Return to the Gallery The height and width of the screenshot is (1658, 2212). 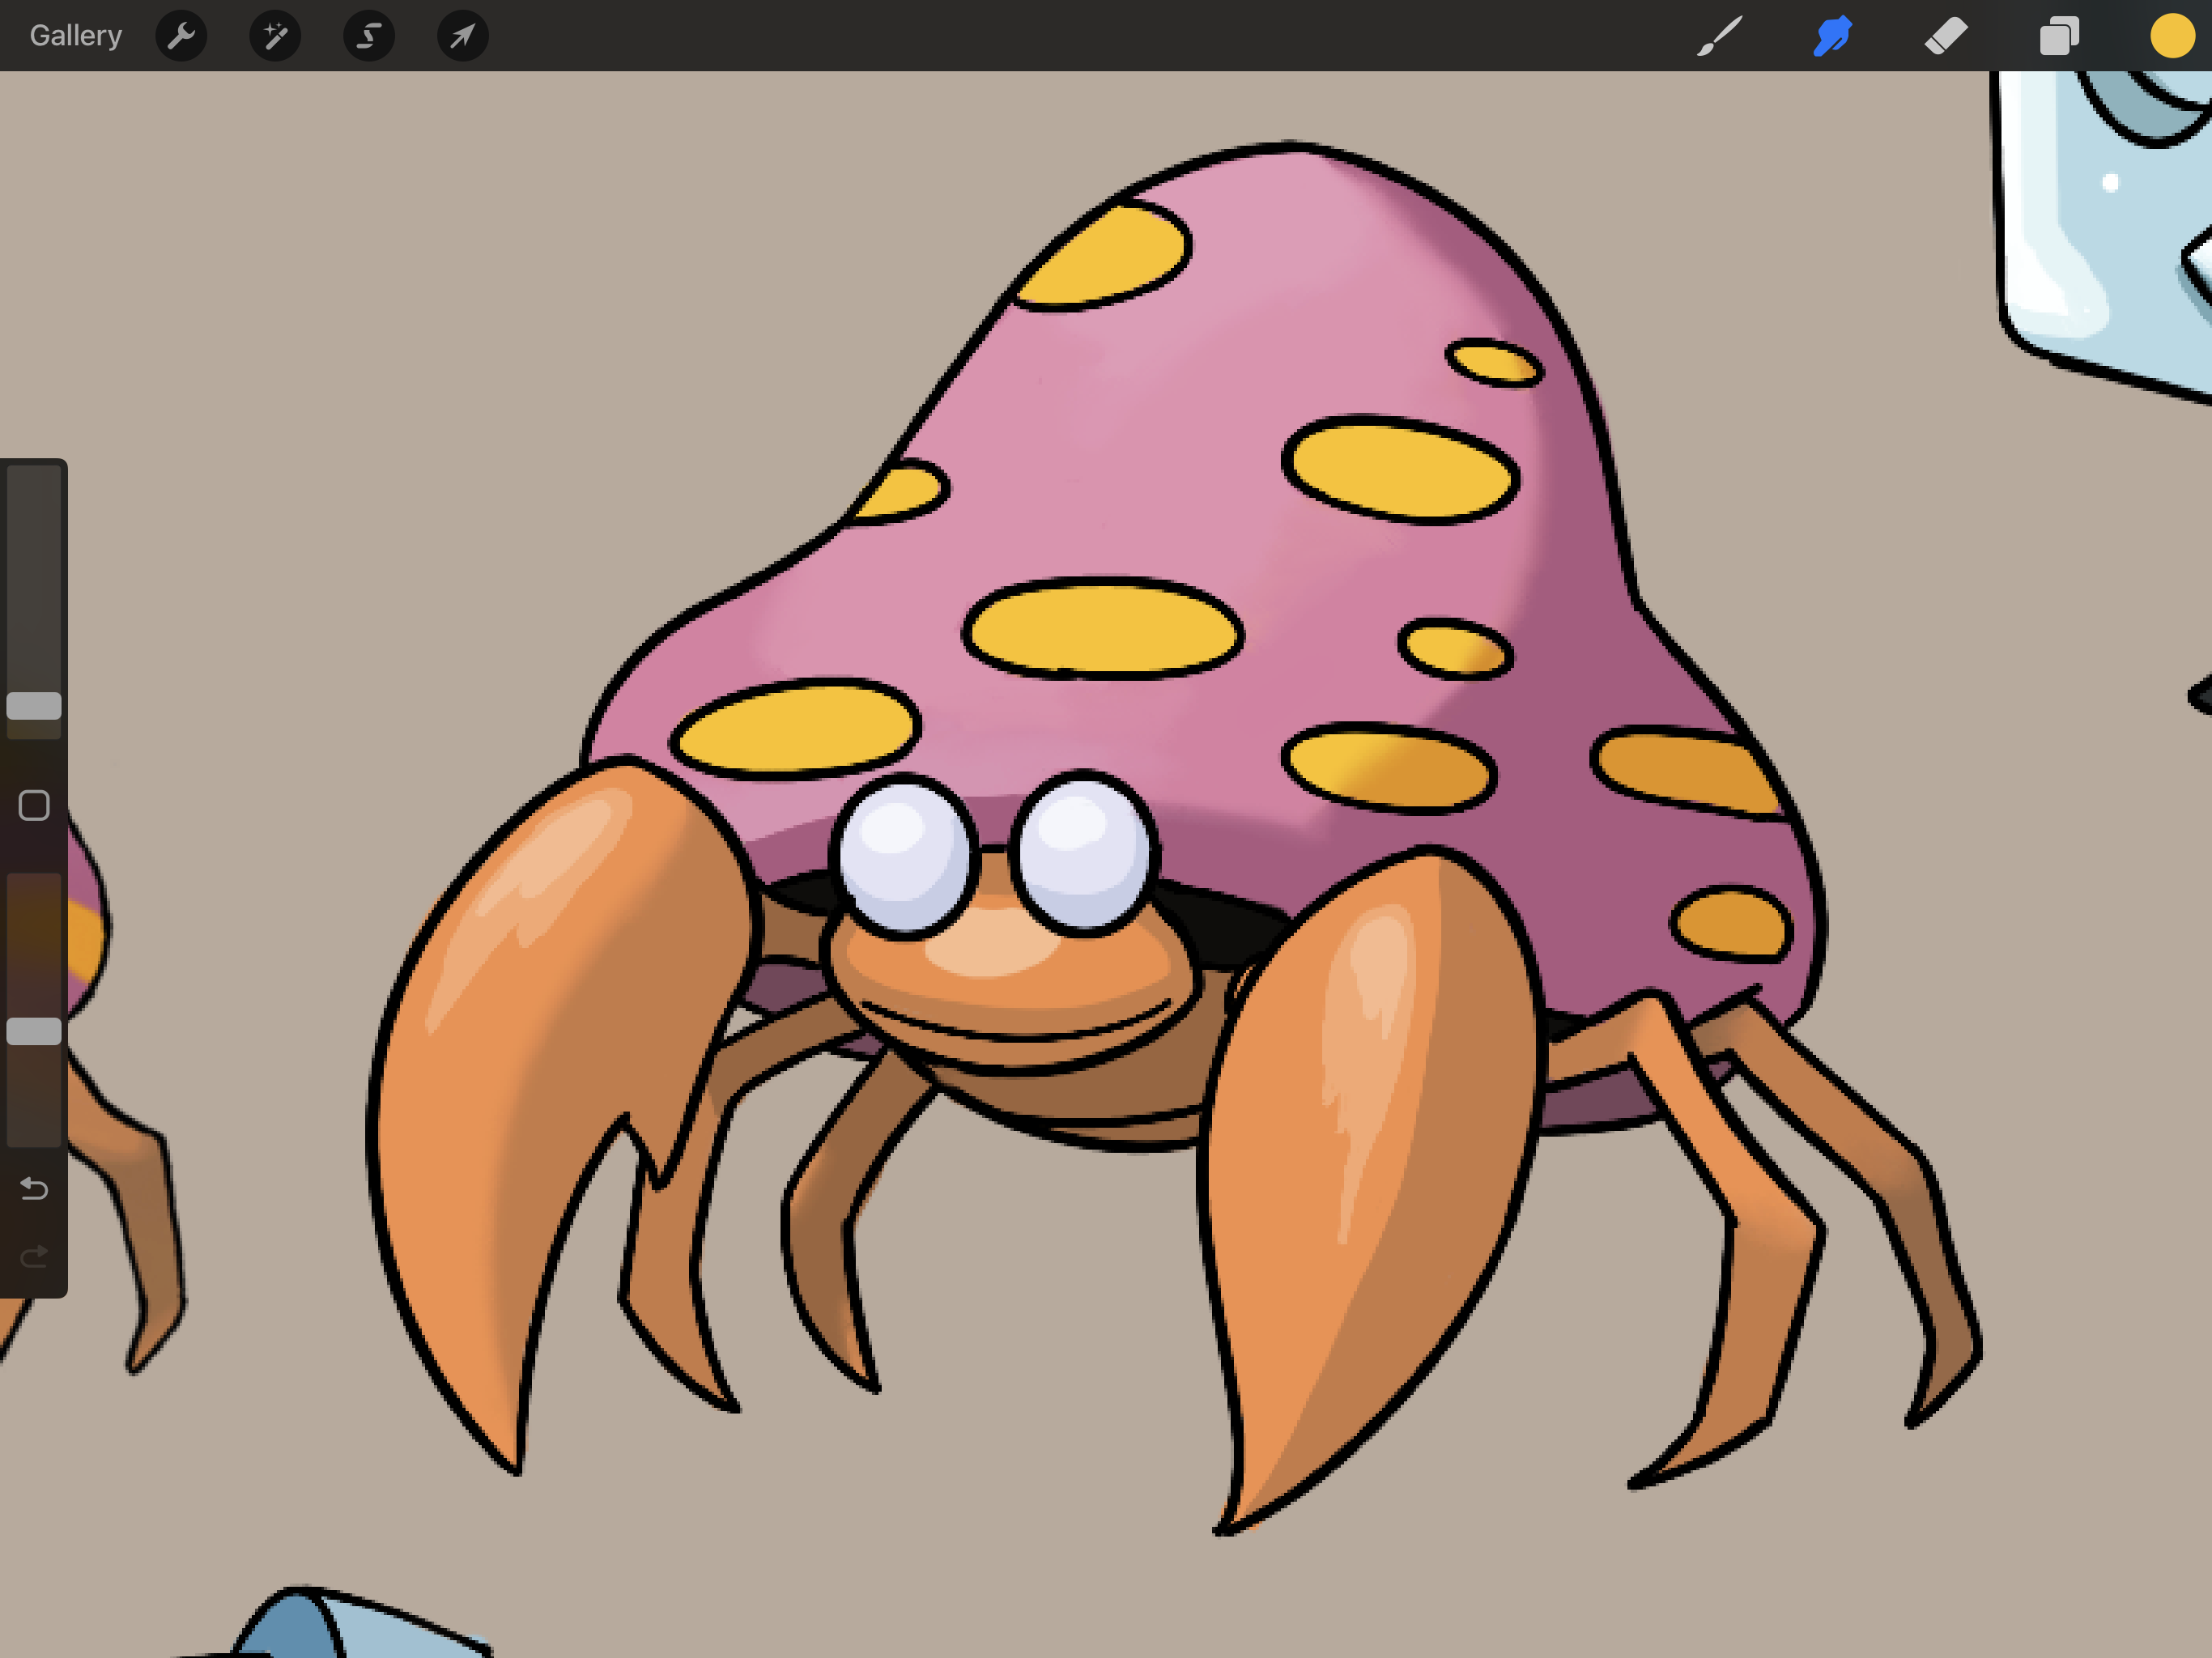click(76, 36)
